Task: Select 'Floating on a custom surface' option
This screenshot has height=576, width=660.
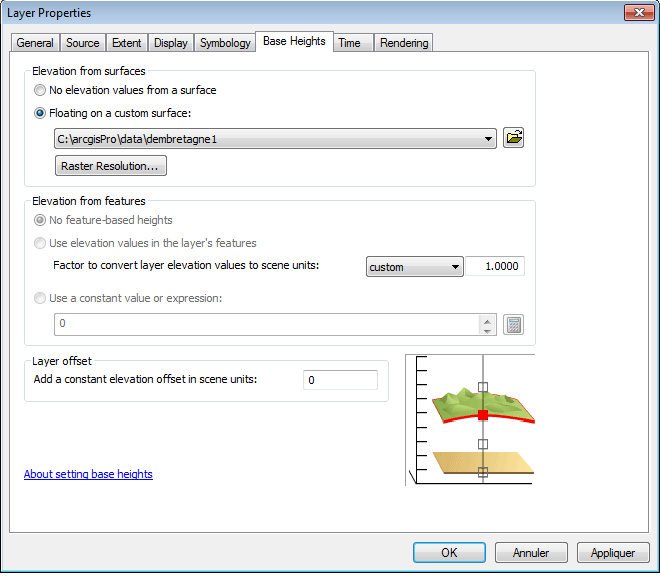Action: pos(41,113)
